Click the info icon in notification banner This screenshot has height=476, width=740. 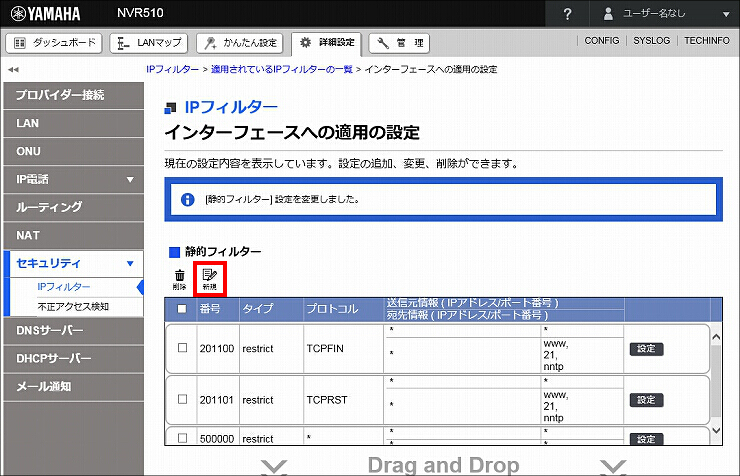[188, 200]
